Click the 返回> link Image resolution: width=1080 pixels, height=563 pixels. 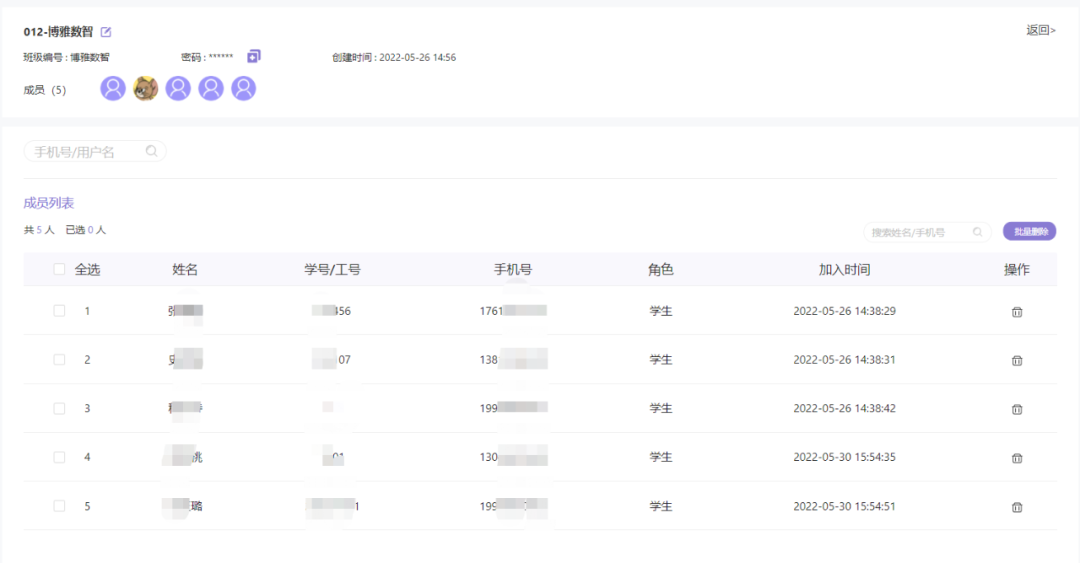pyautogui.click(x=1041, y=30)
